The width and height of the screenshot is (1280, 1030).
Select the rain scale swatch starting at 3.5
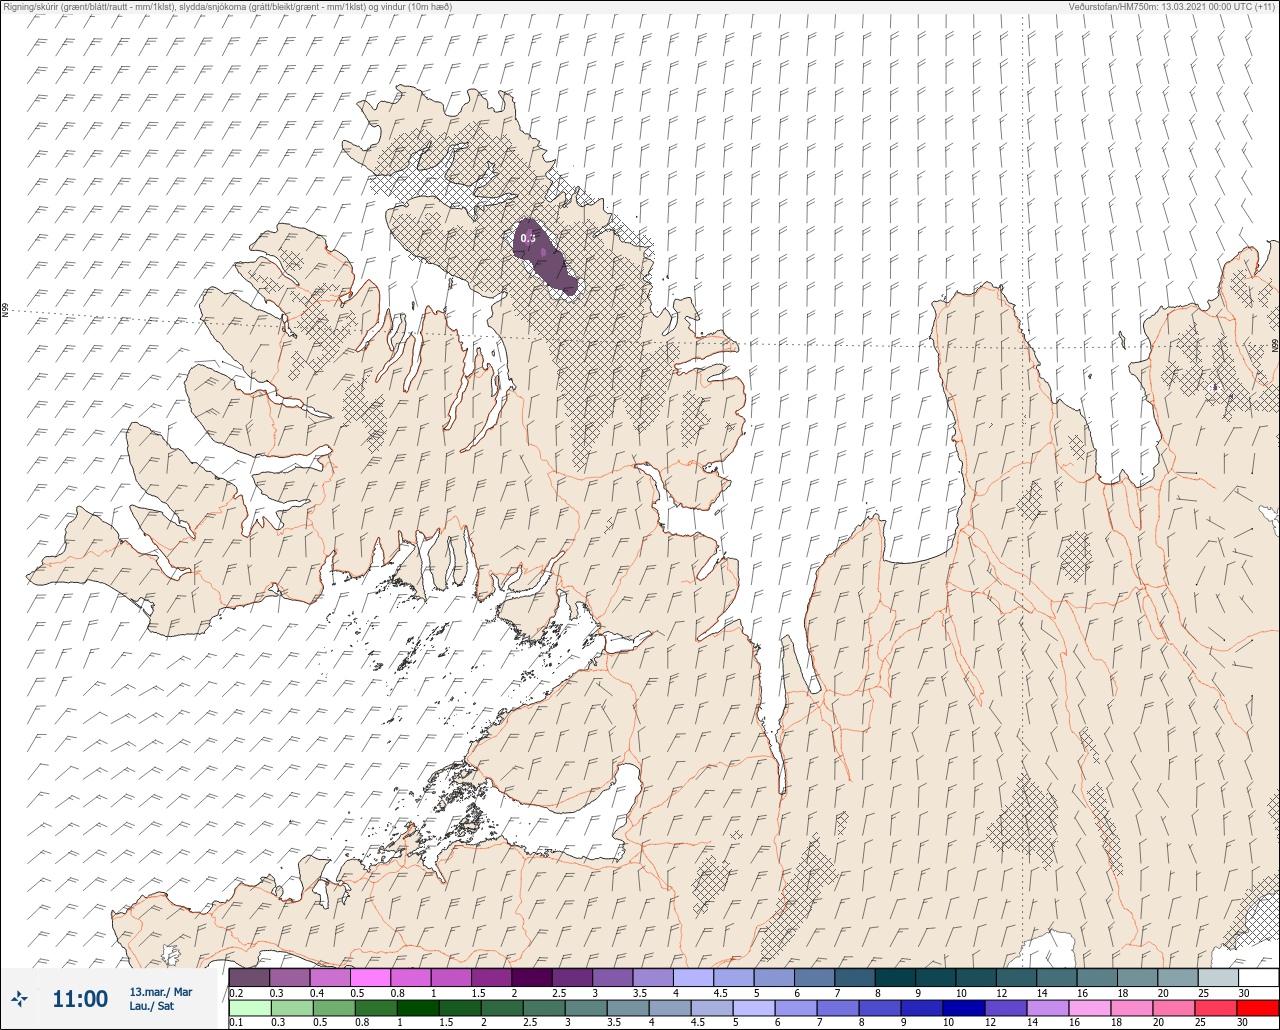[627, 1007]
